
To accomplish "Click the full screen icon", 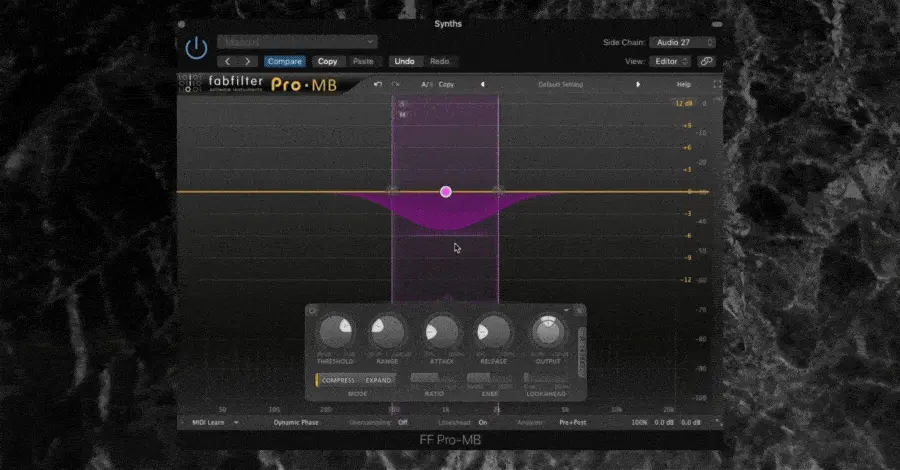I will click(x=717, y=84).
